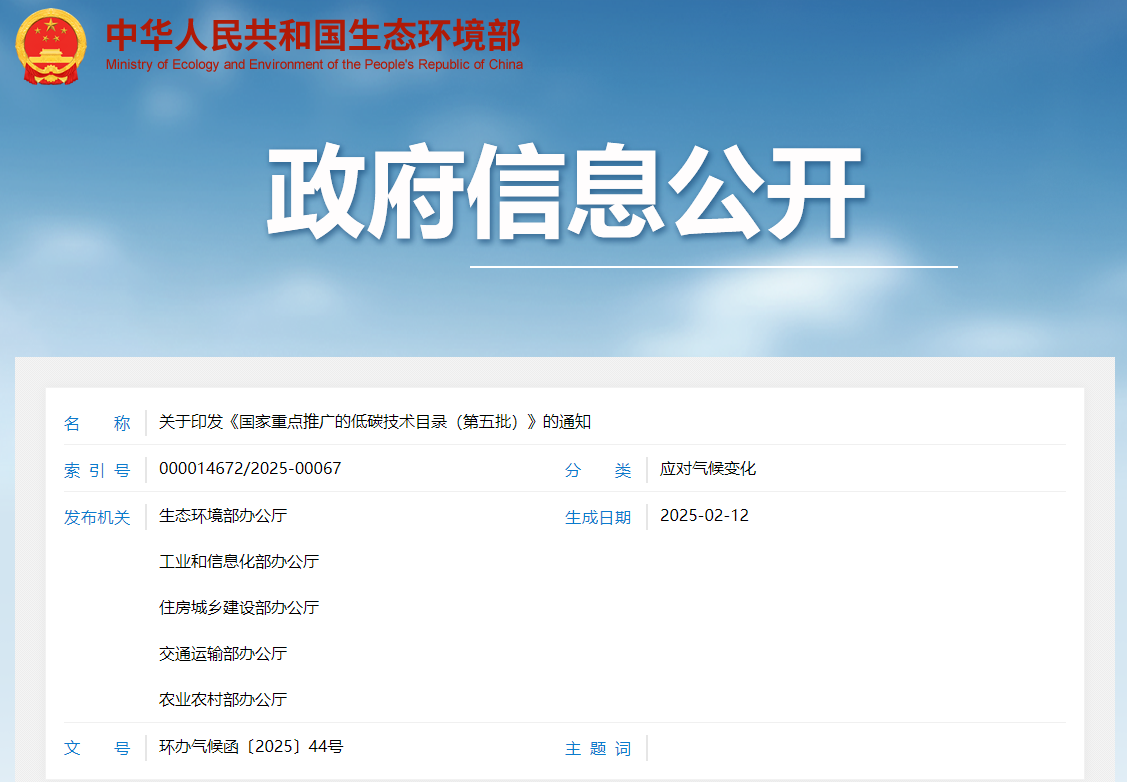Click the 名称 field label
This screenshot has height=782, width=1127.
click(x=97, y=423)
